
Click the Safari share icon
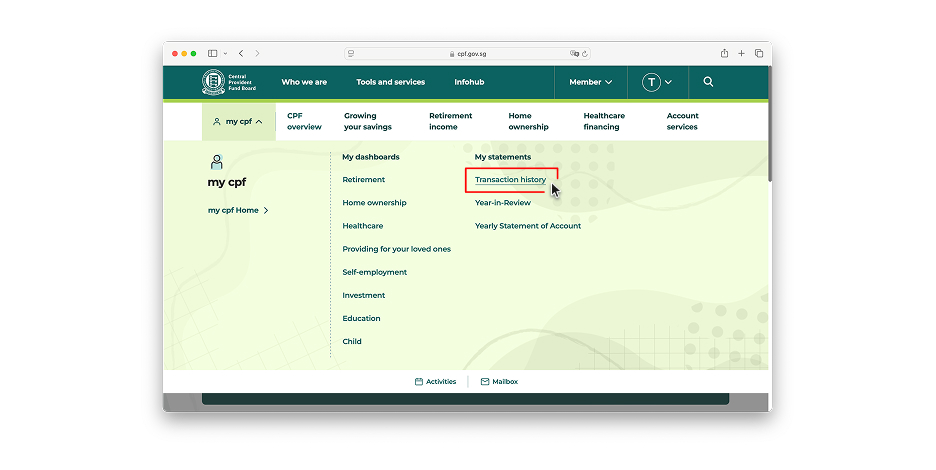tap(724, 53)
